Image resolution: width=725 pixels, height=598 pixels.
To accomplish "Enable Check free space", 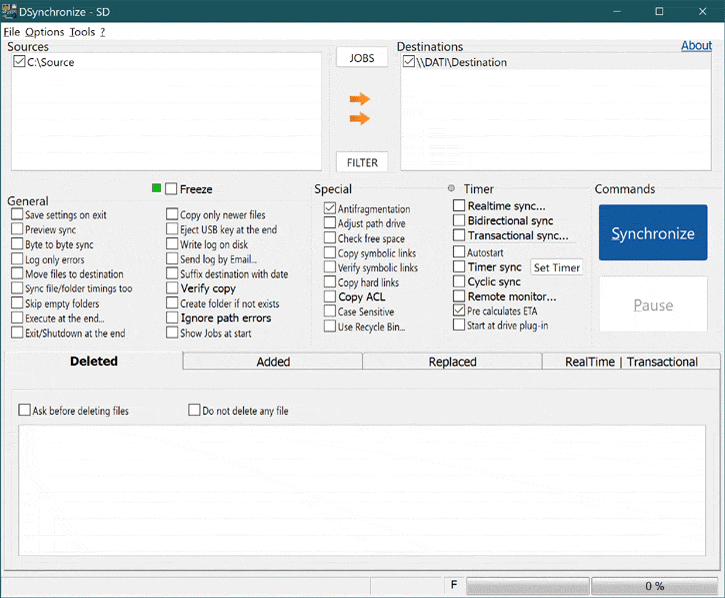I will click(x=330, y=238).
